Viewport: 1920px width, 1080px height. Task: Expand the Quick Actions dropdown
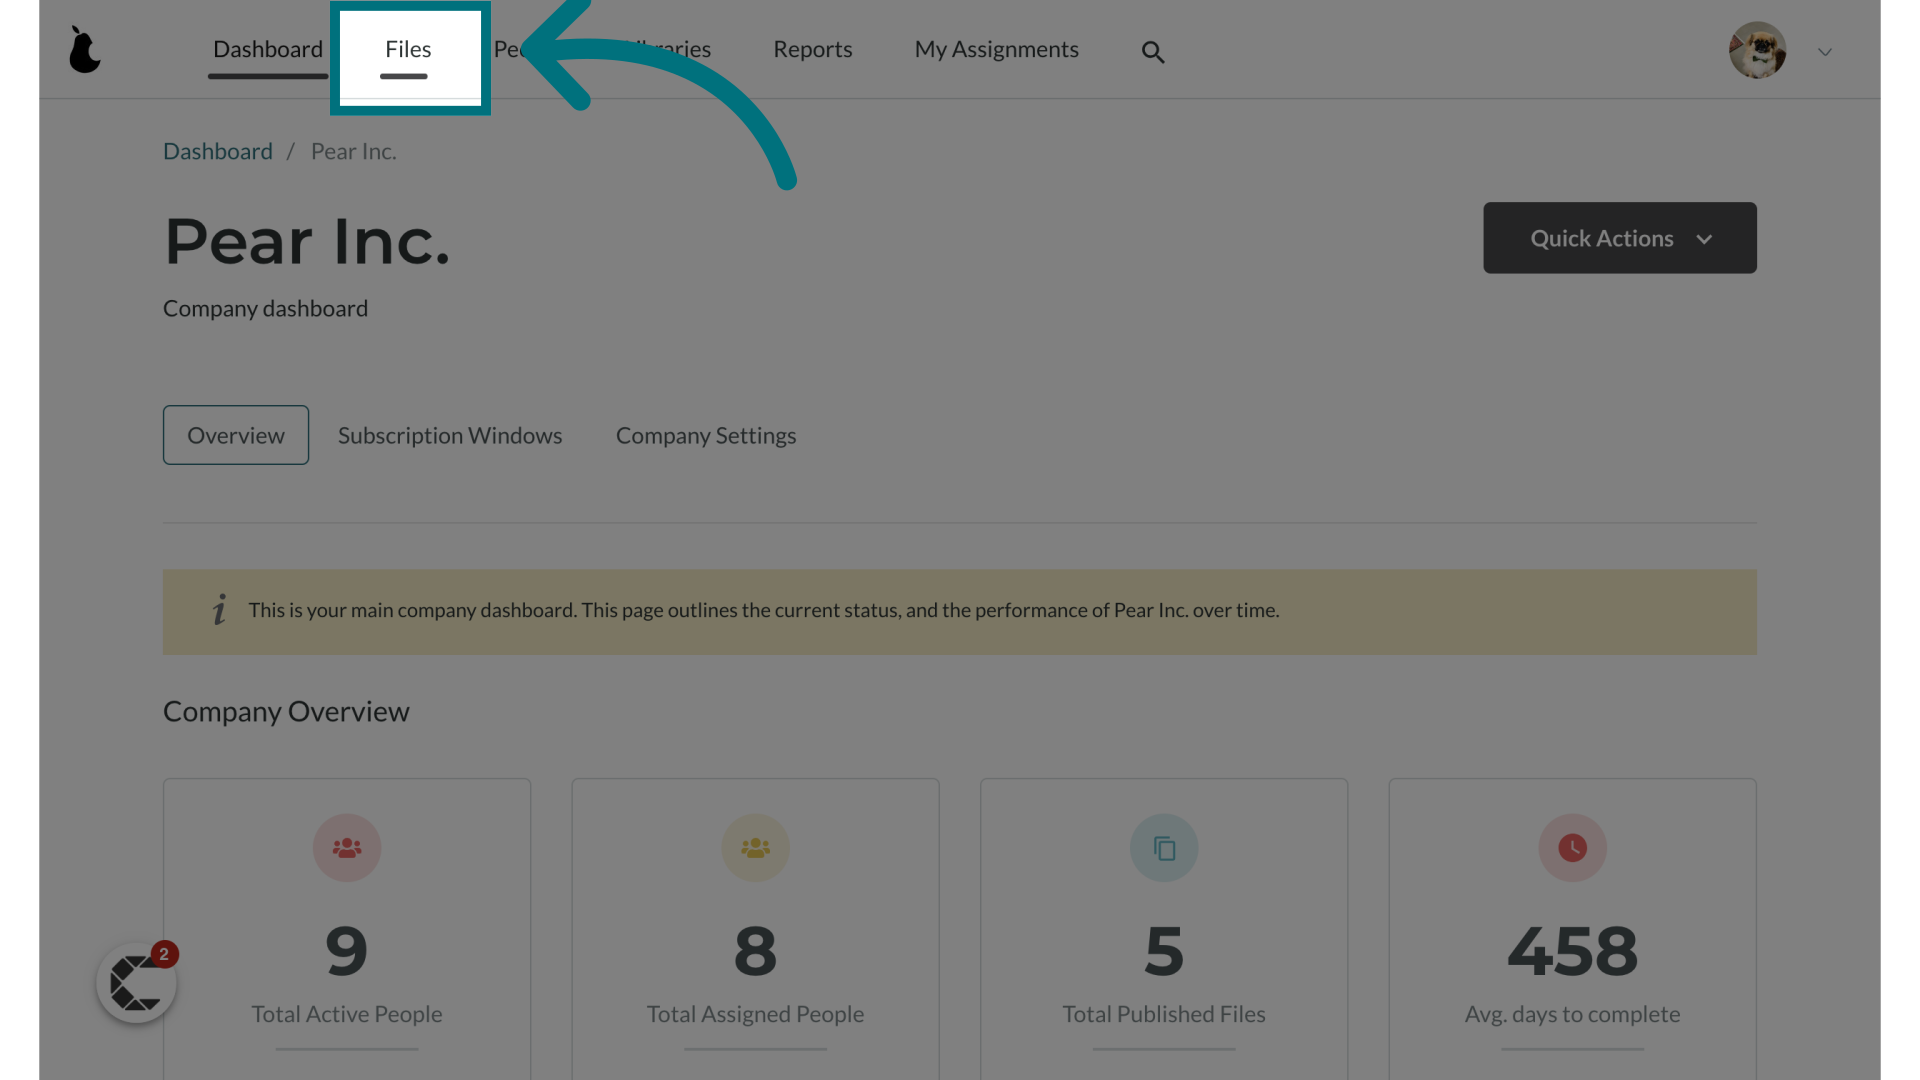1619,237
